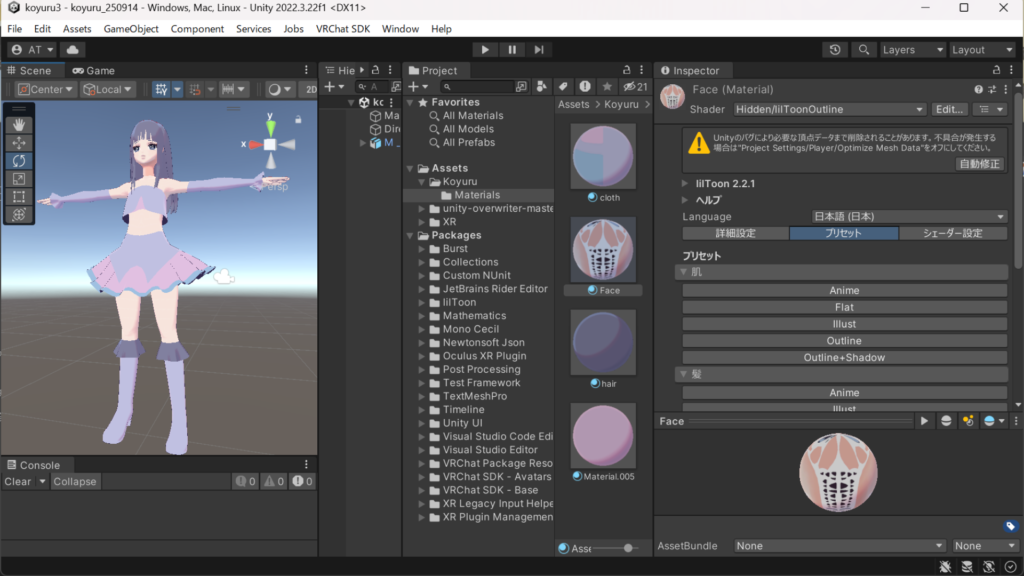Select the Hand tool in Scene view
This screenshot has height=576, width=1024.
coord(20,125)
